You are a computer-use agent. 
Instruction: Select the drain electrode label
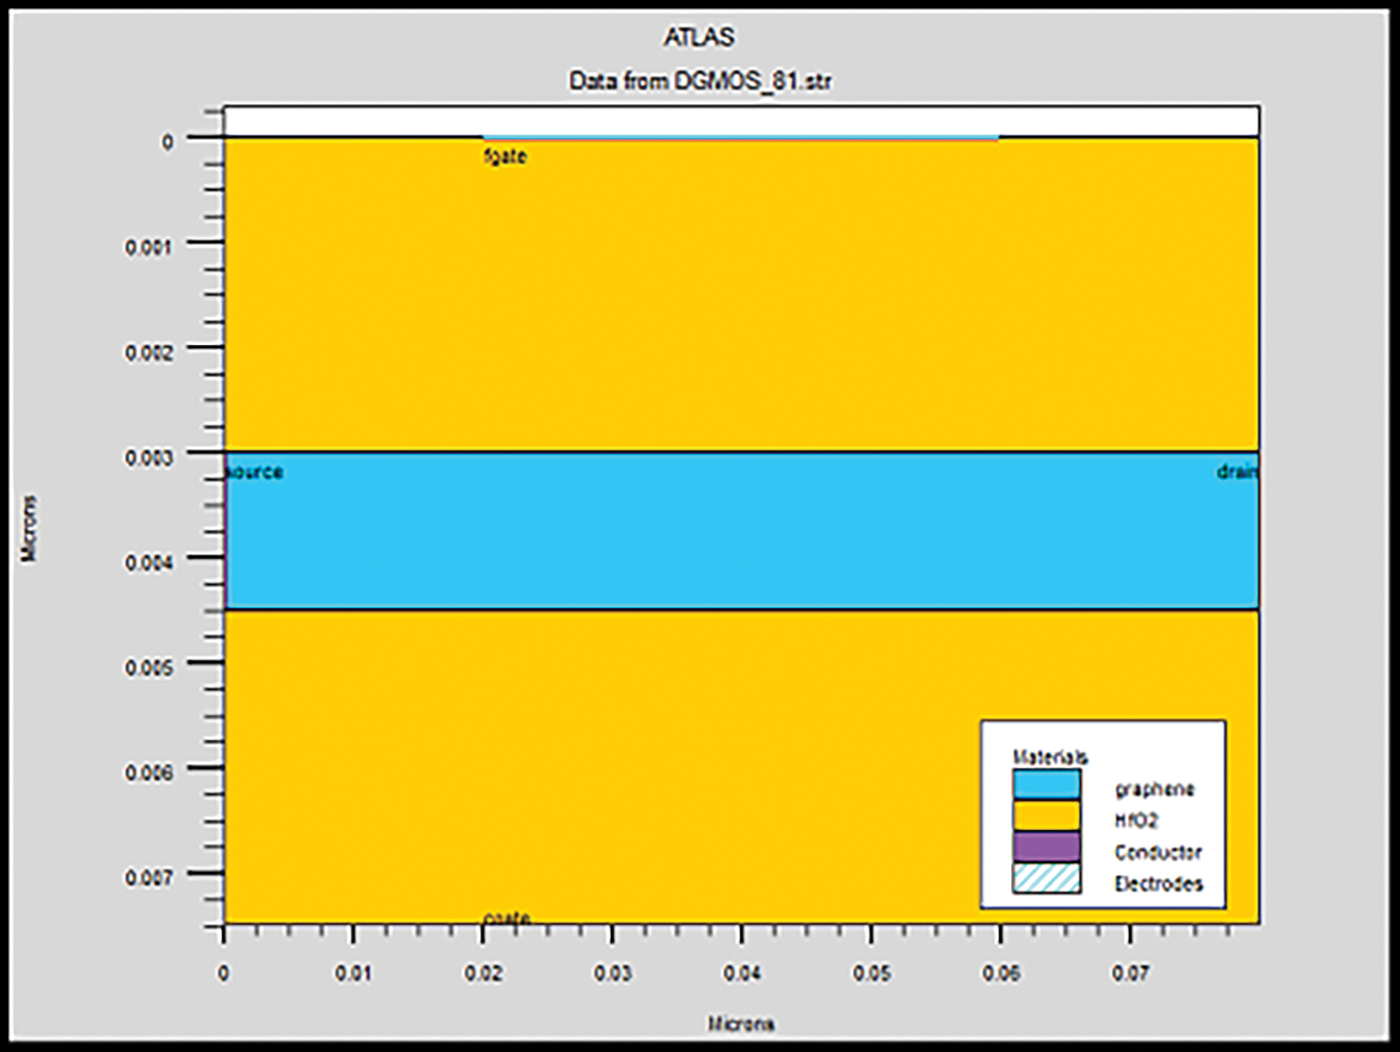pyautogui.click(x=1237, y=472)
